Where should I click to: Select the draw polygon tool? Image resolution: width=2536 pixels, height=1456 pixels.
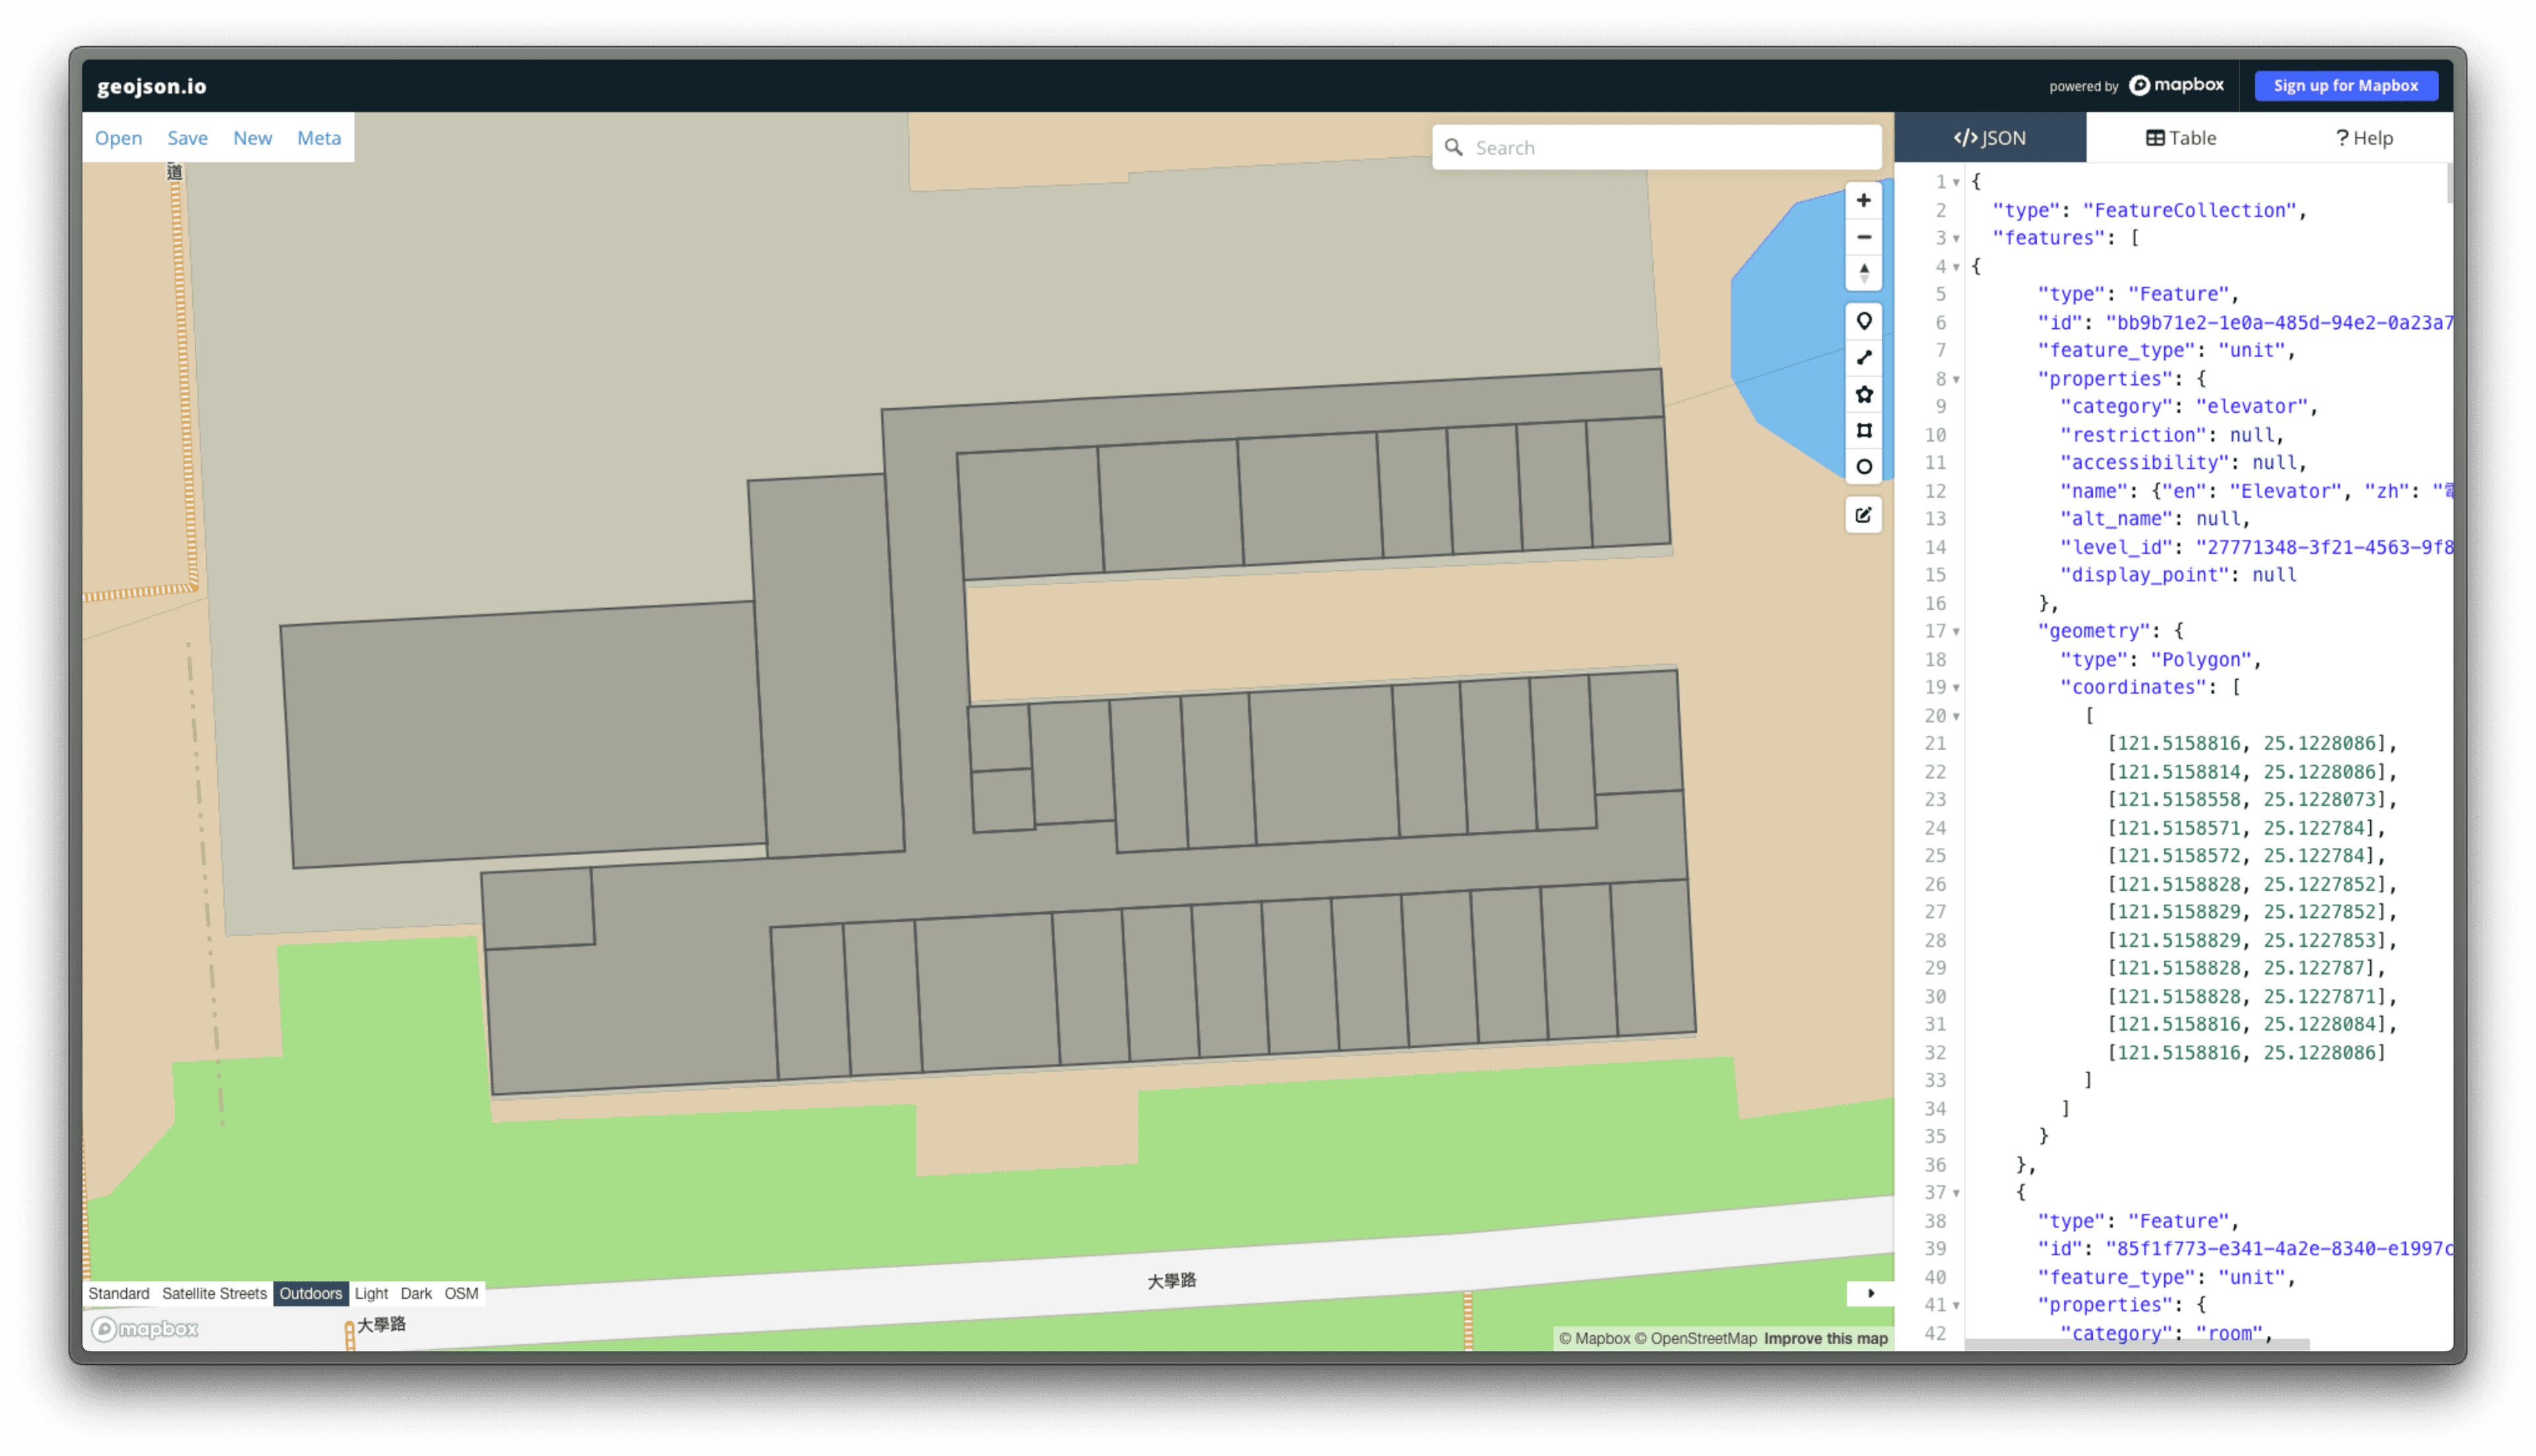click(x=1863, y=394)
